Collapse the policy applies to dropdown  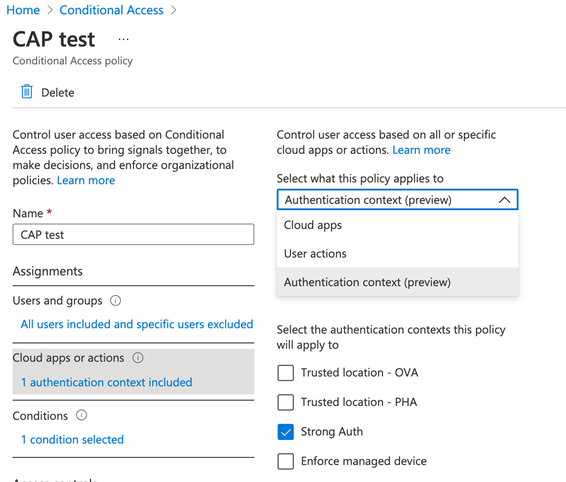(397, 200)
